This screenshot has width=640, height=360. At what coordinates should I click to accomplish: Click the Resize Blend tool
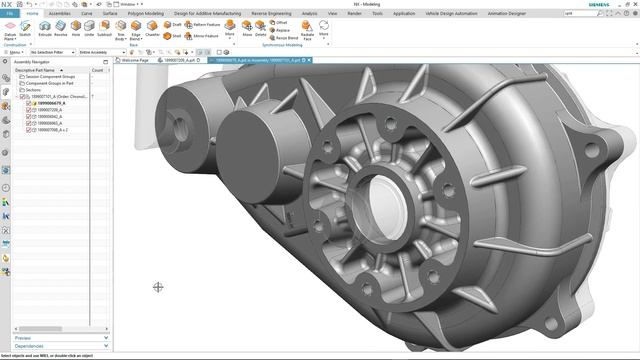coord(284,38)
